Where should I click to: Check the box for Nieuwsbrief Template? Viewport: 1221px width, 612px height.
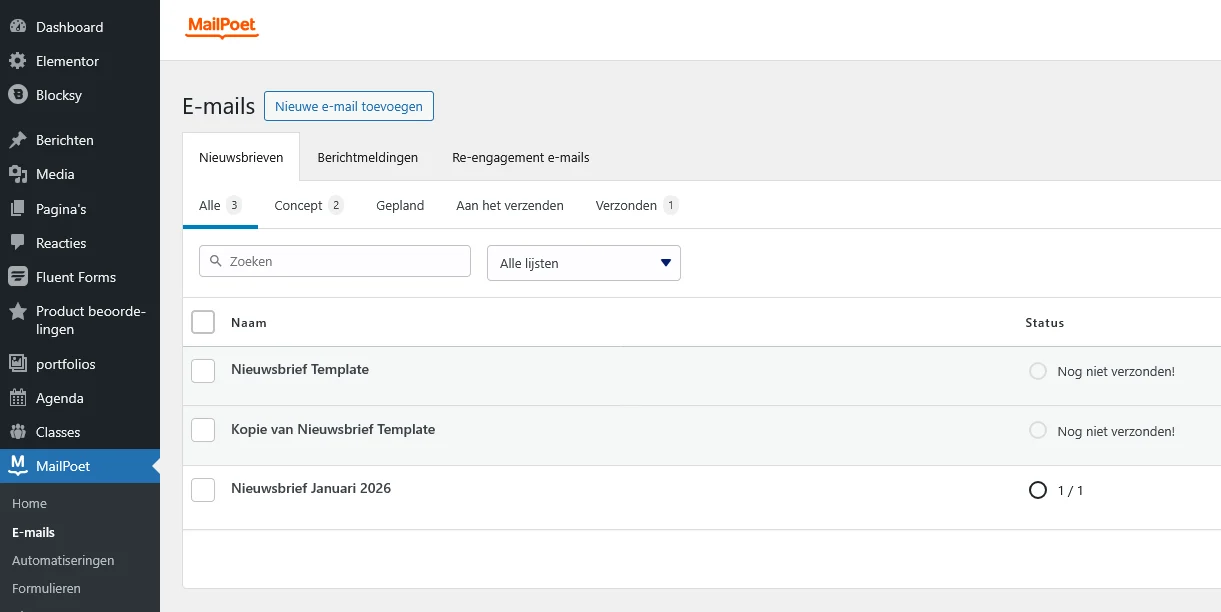(203, 371)
